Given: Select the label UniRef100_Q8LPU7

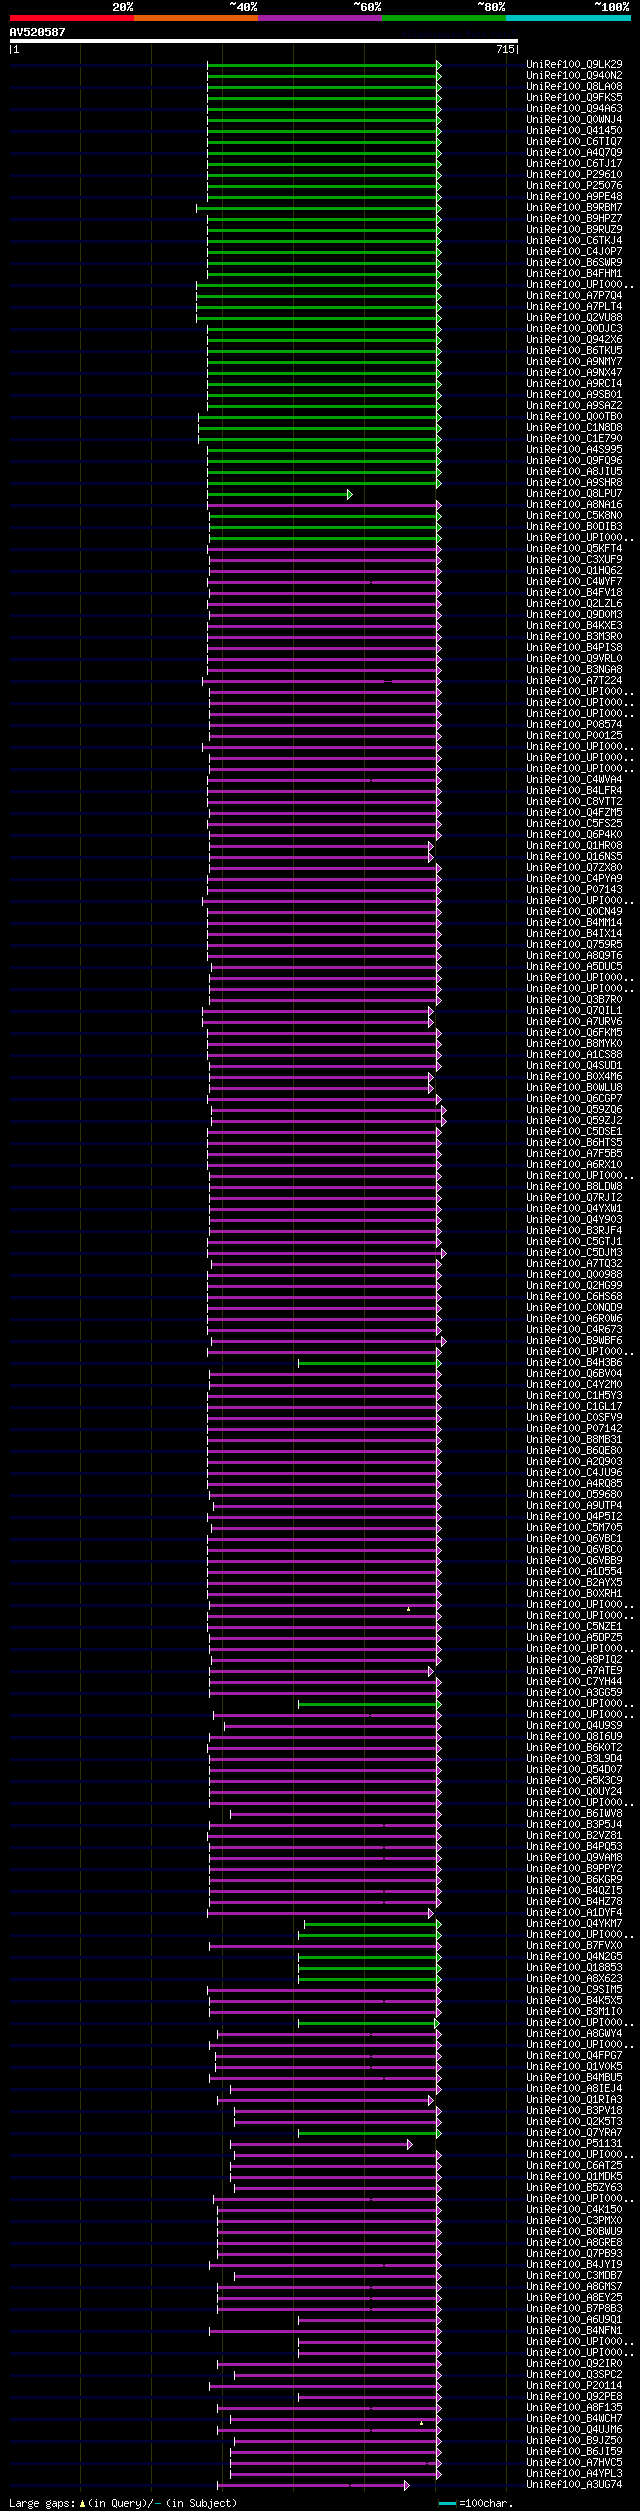Looking at the screenshot, I should pyautogui.click(x=574, y=494).
